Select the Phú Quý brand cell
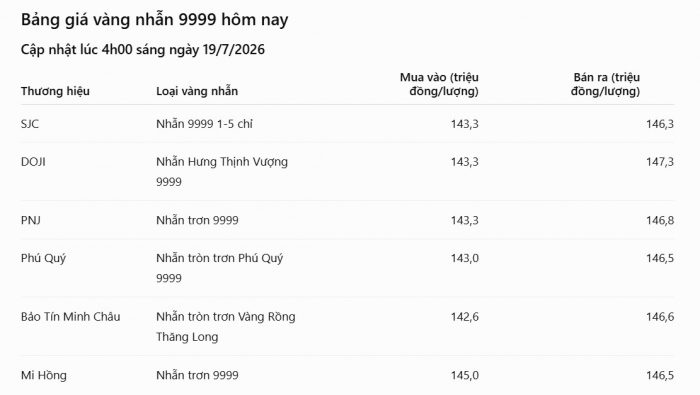Viewport: 700px width, 395px height. pos(43,258)
